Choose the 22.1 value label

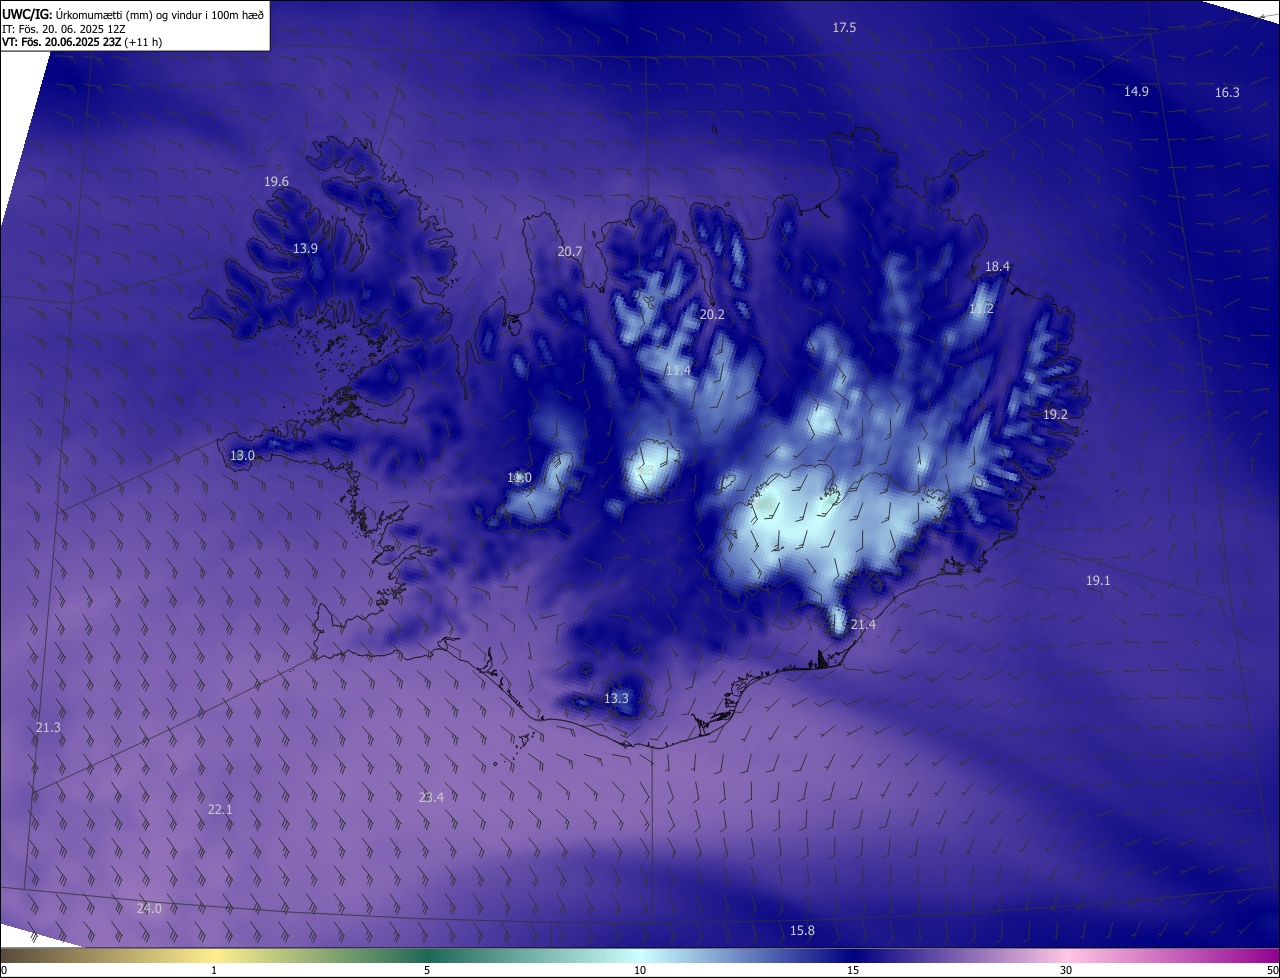point(220,809)
